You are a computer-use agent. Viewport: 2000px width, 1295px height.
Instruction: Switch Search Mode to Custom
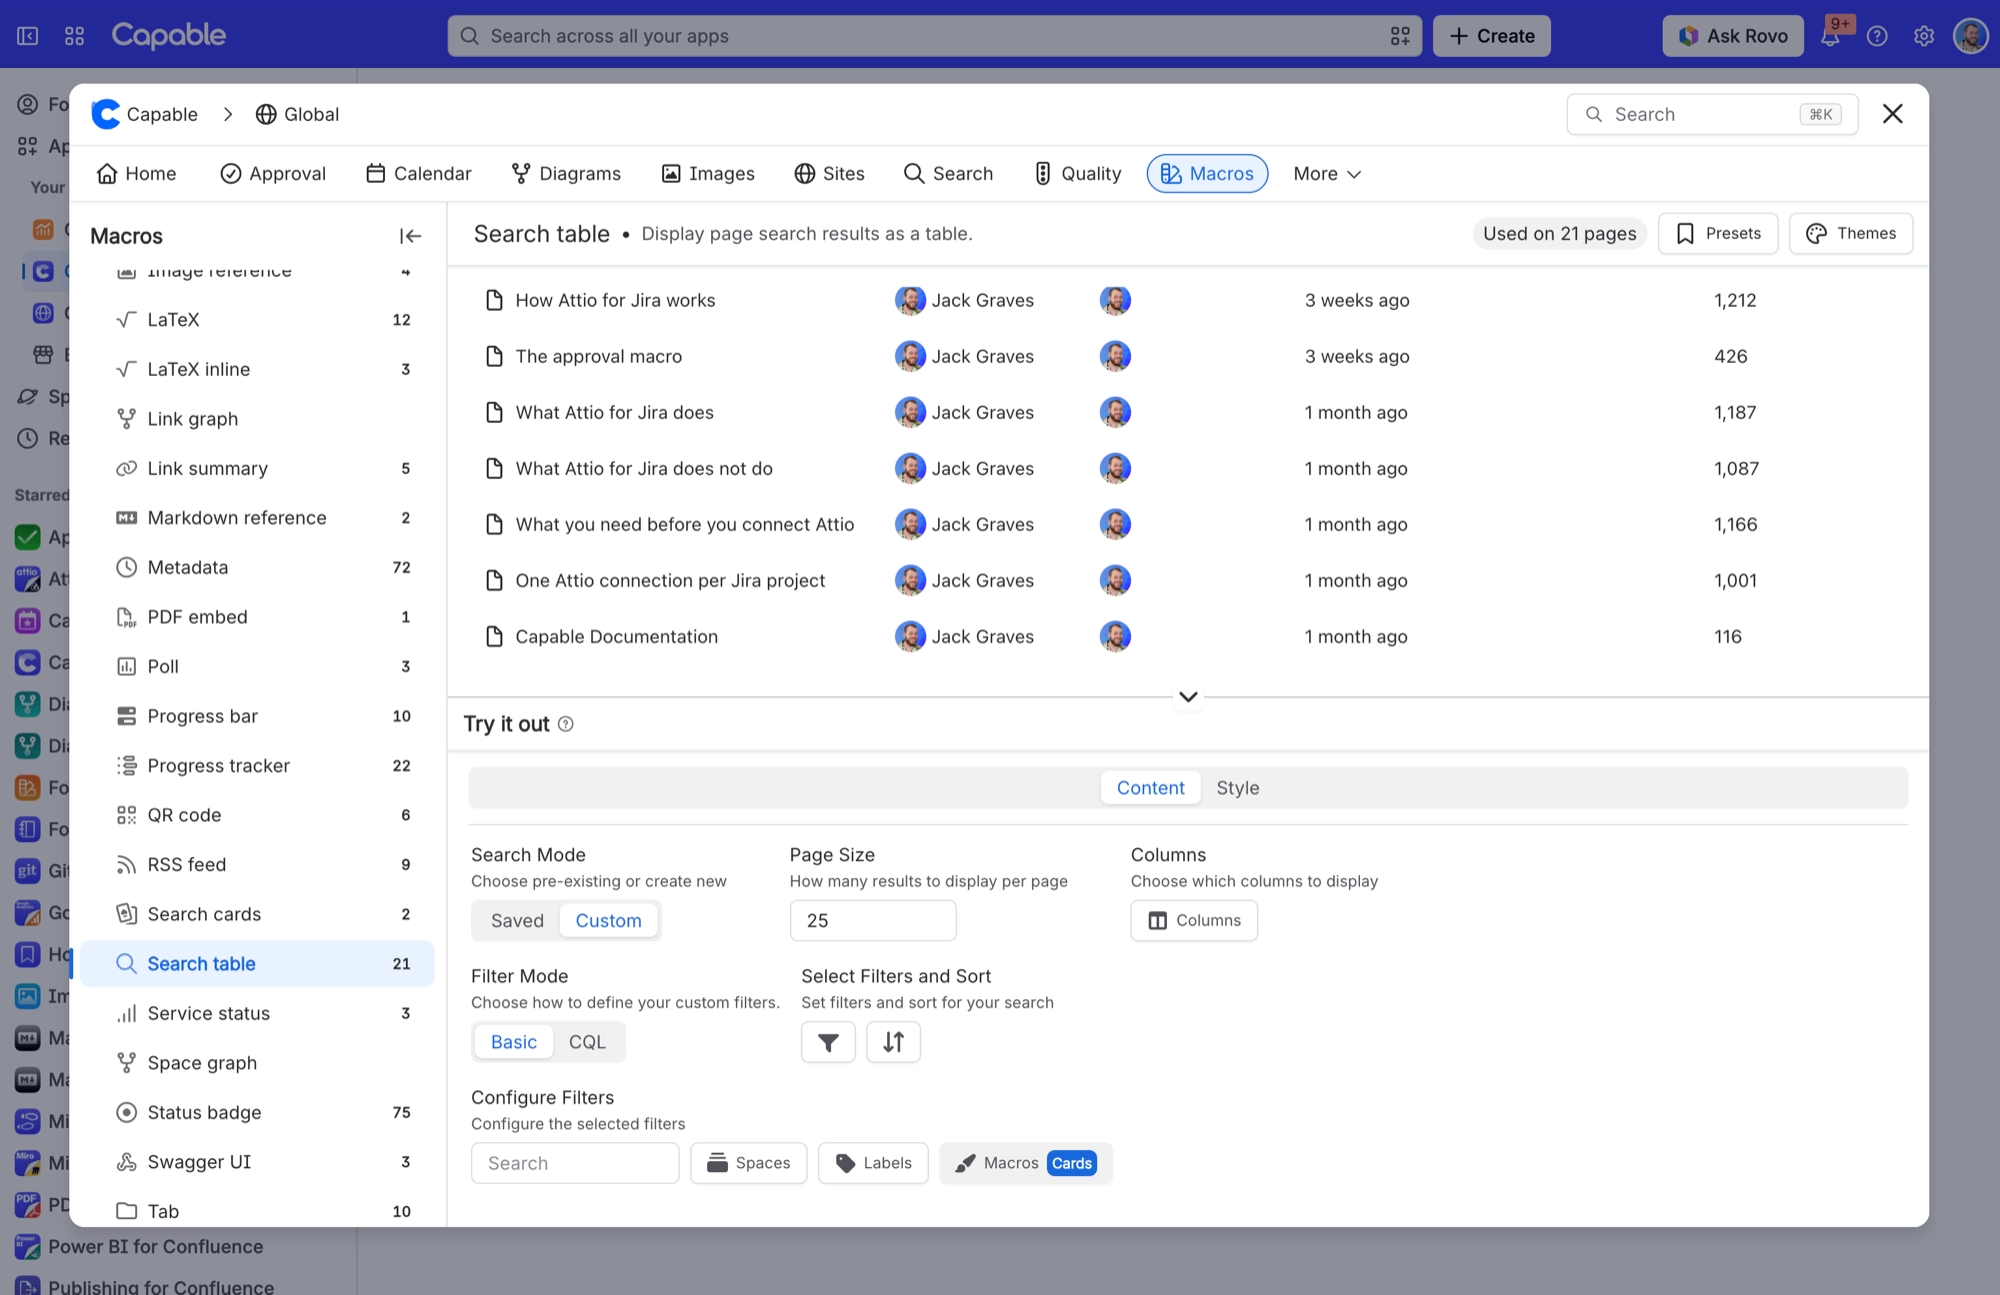pos(608,921)
